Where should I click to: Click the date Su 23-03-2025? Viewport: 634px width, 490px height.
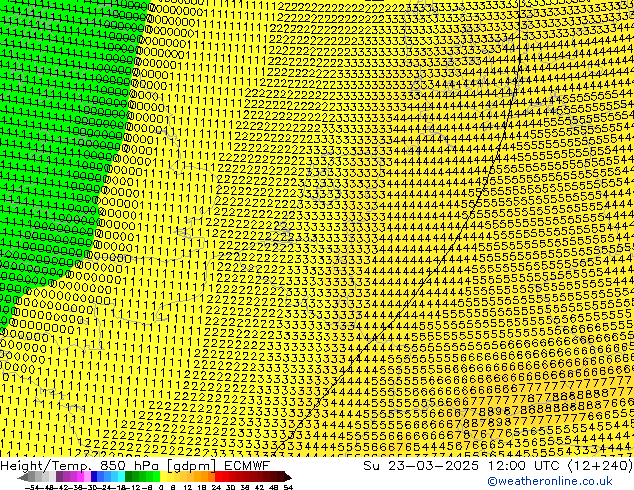(x=421, y=466)
